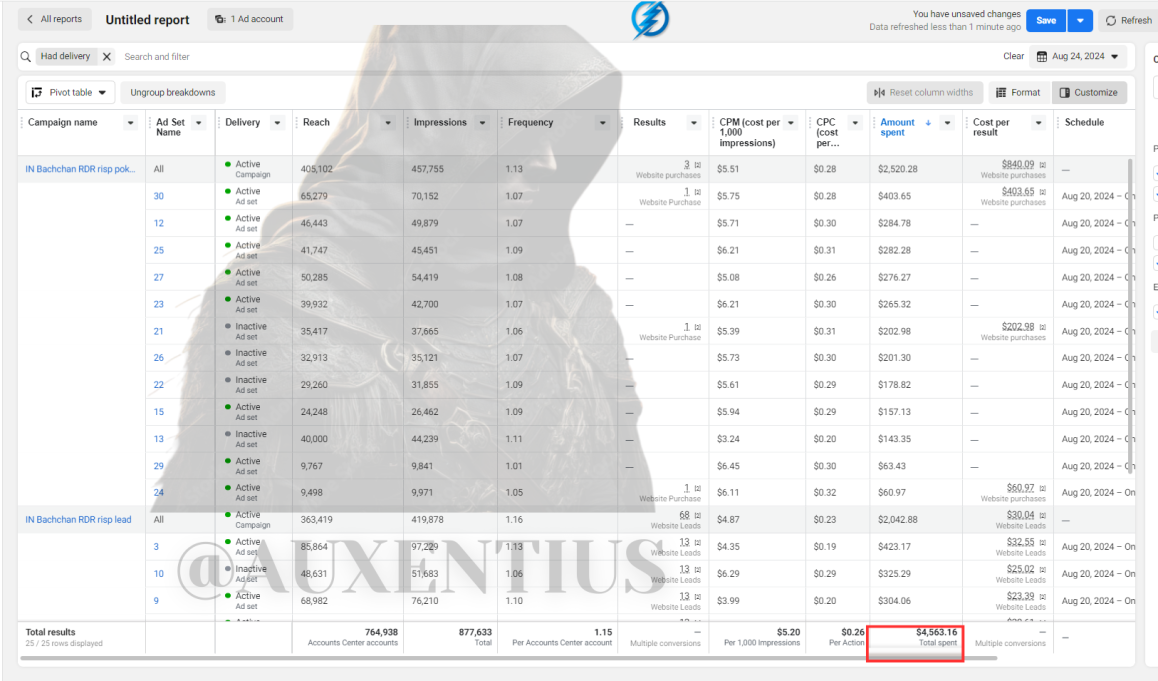The image size is (1158, 681).
Task: Open CPM column dropdown
Action: pyautogui.click(x=791, y=123)
